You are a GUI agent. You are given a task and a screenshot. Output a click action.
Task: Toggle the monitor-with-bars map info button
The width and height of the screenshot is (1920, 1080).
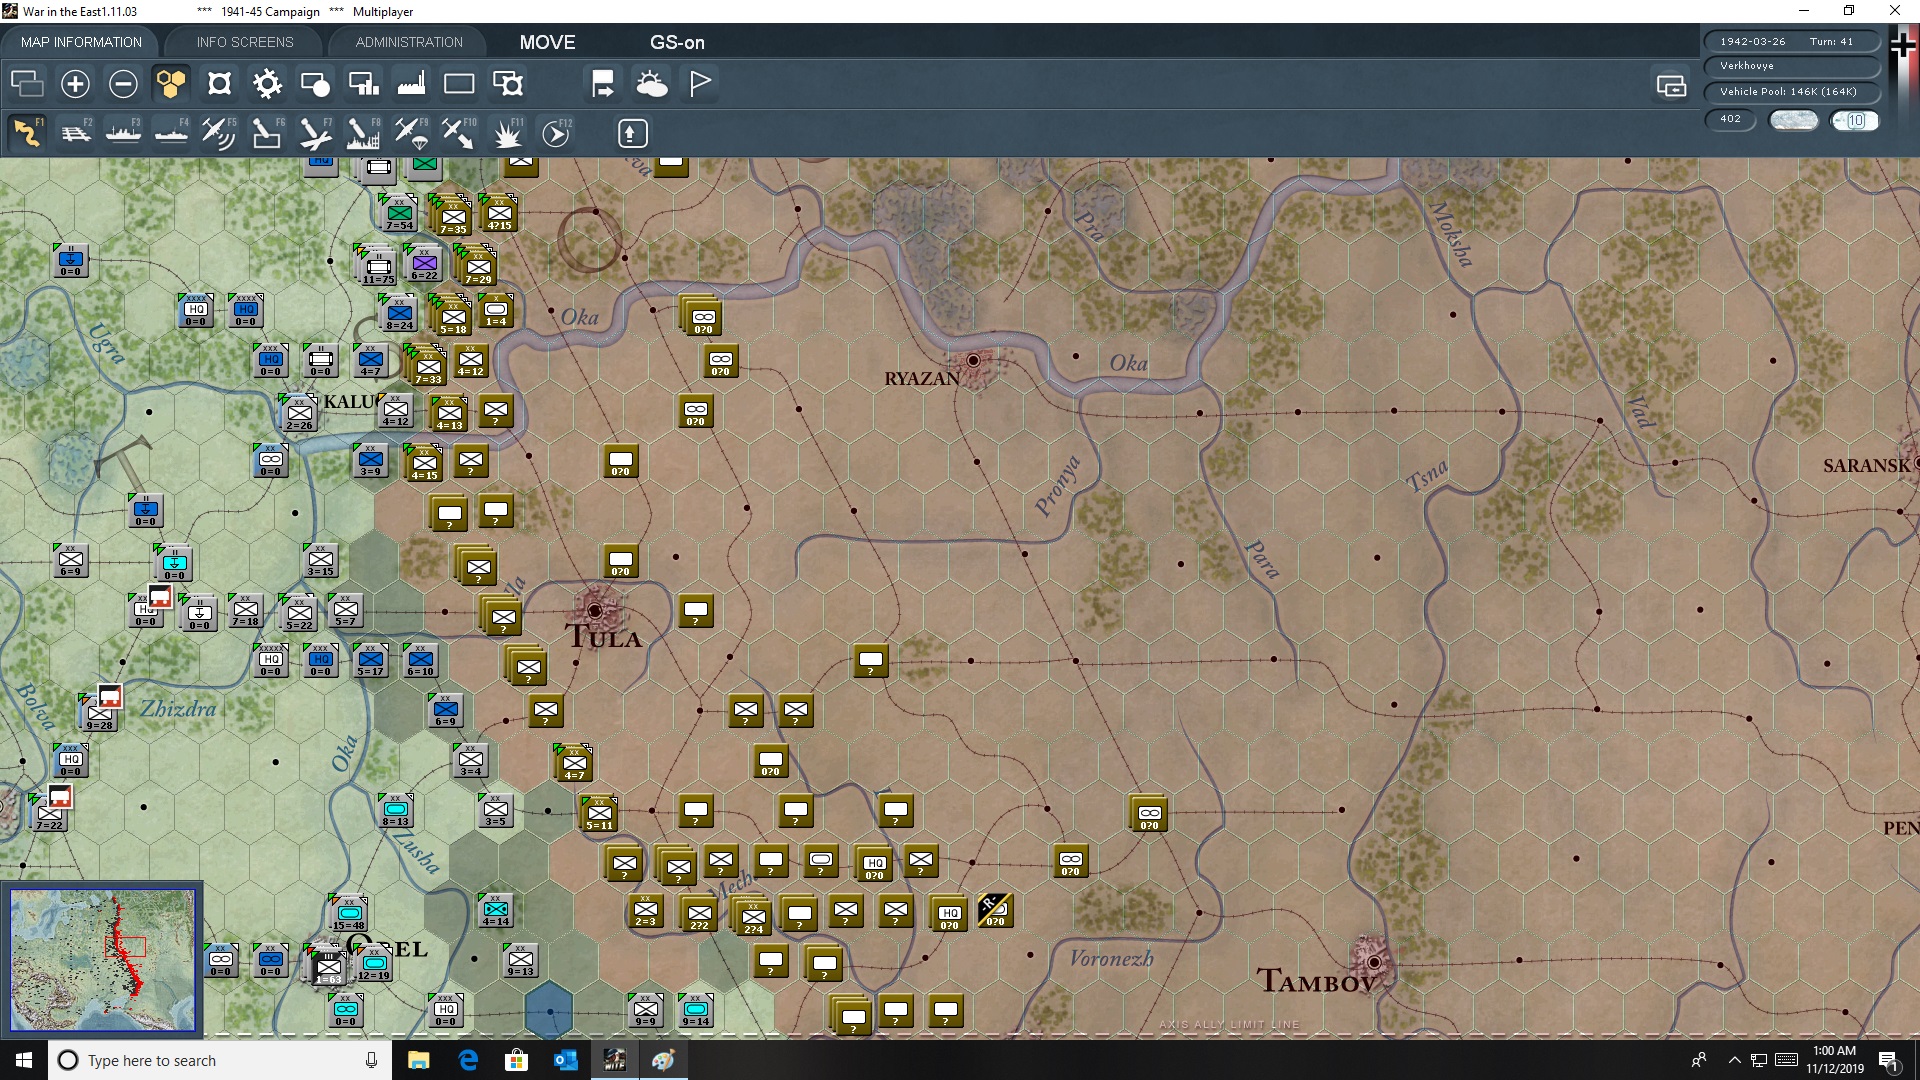click(x=363, y=84)
